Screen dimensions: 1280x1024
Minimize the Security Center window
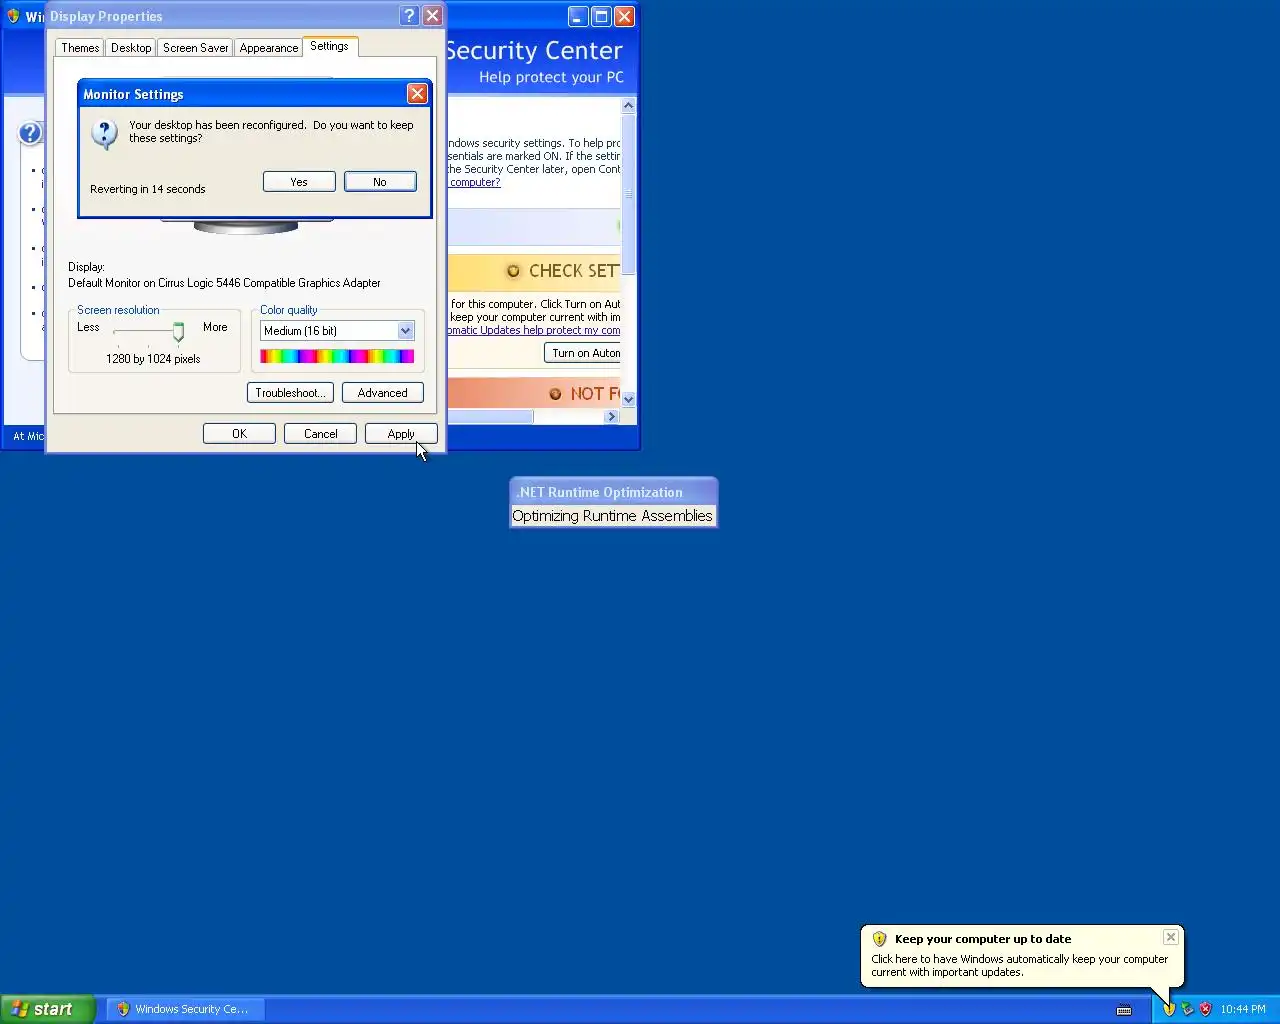[578, 17]
